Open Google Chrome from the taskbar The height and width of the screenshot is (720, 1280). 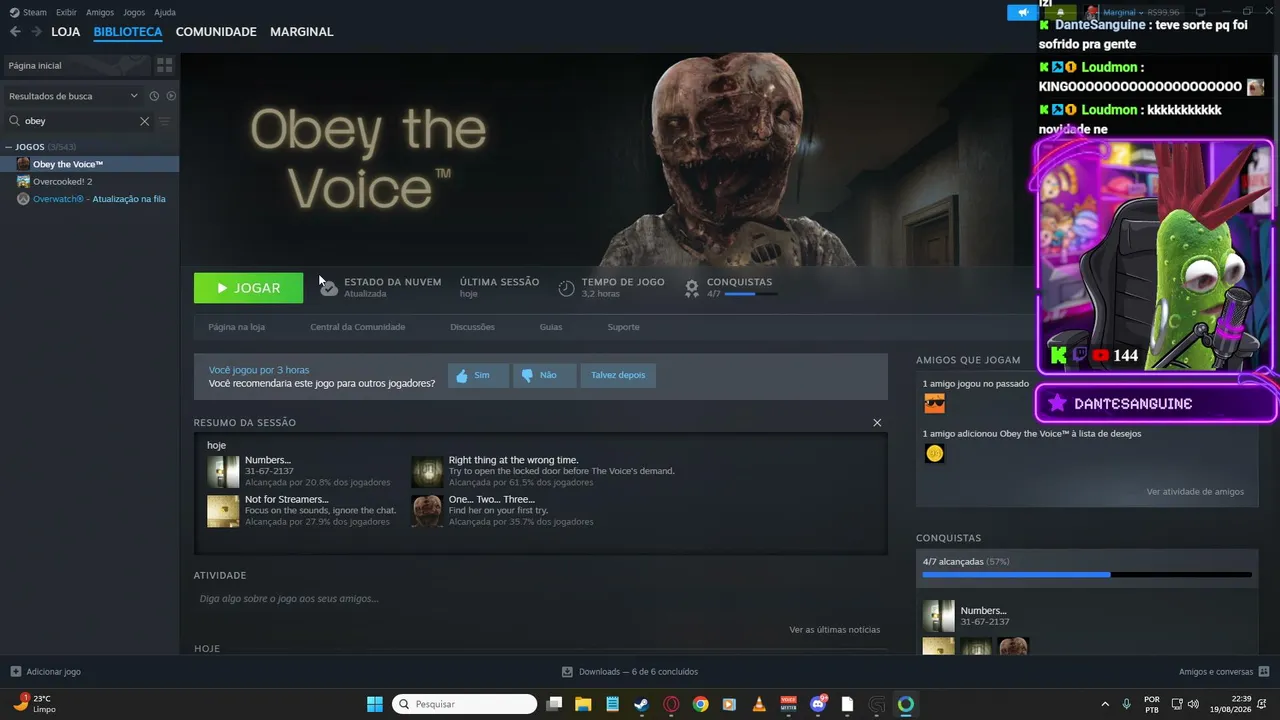(x=700, y=704)
